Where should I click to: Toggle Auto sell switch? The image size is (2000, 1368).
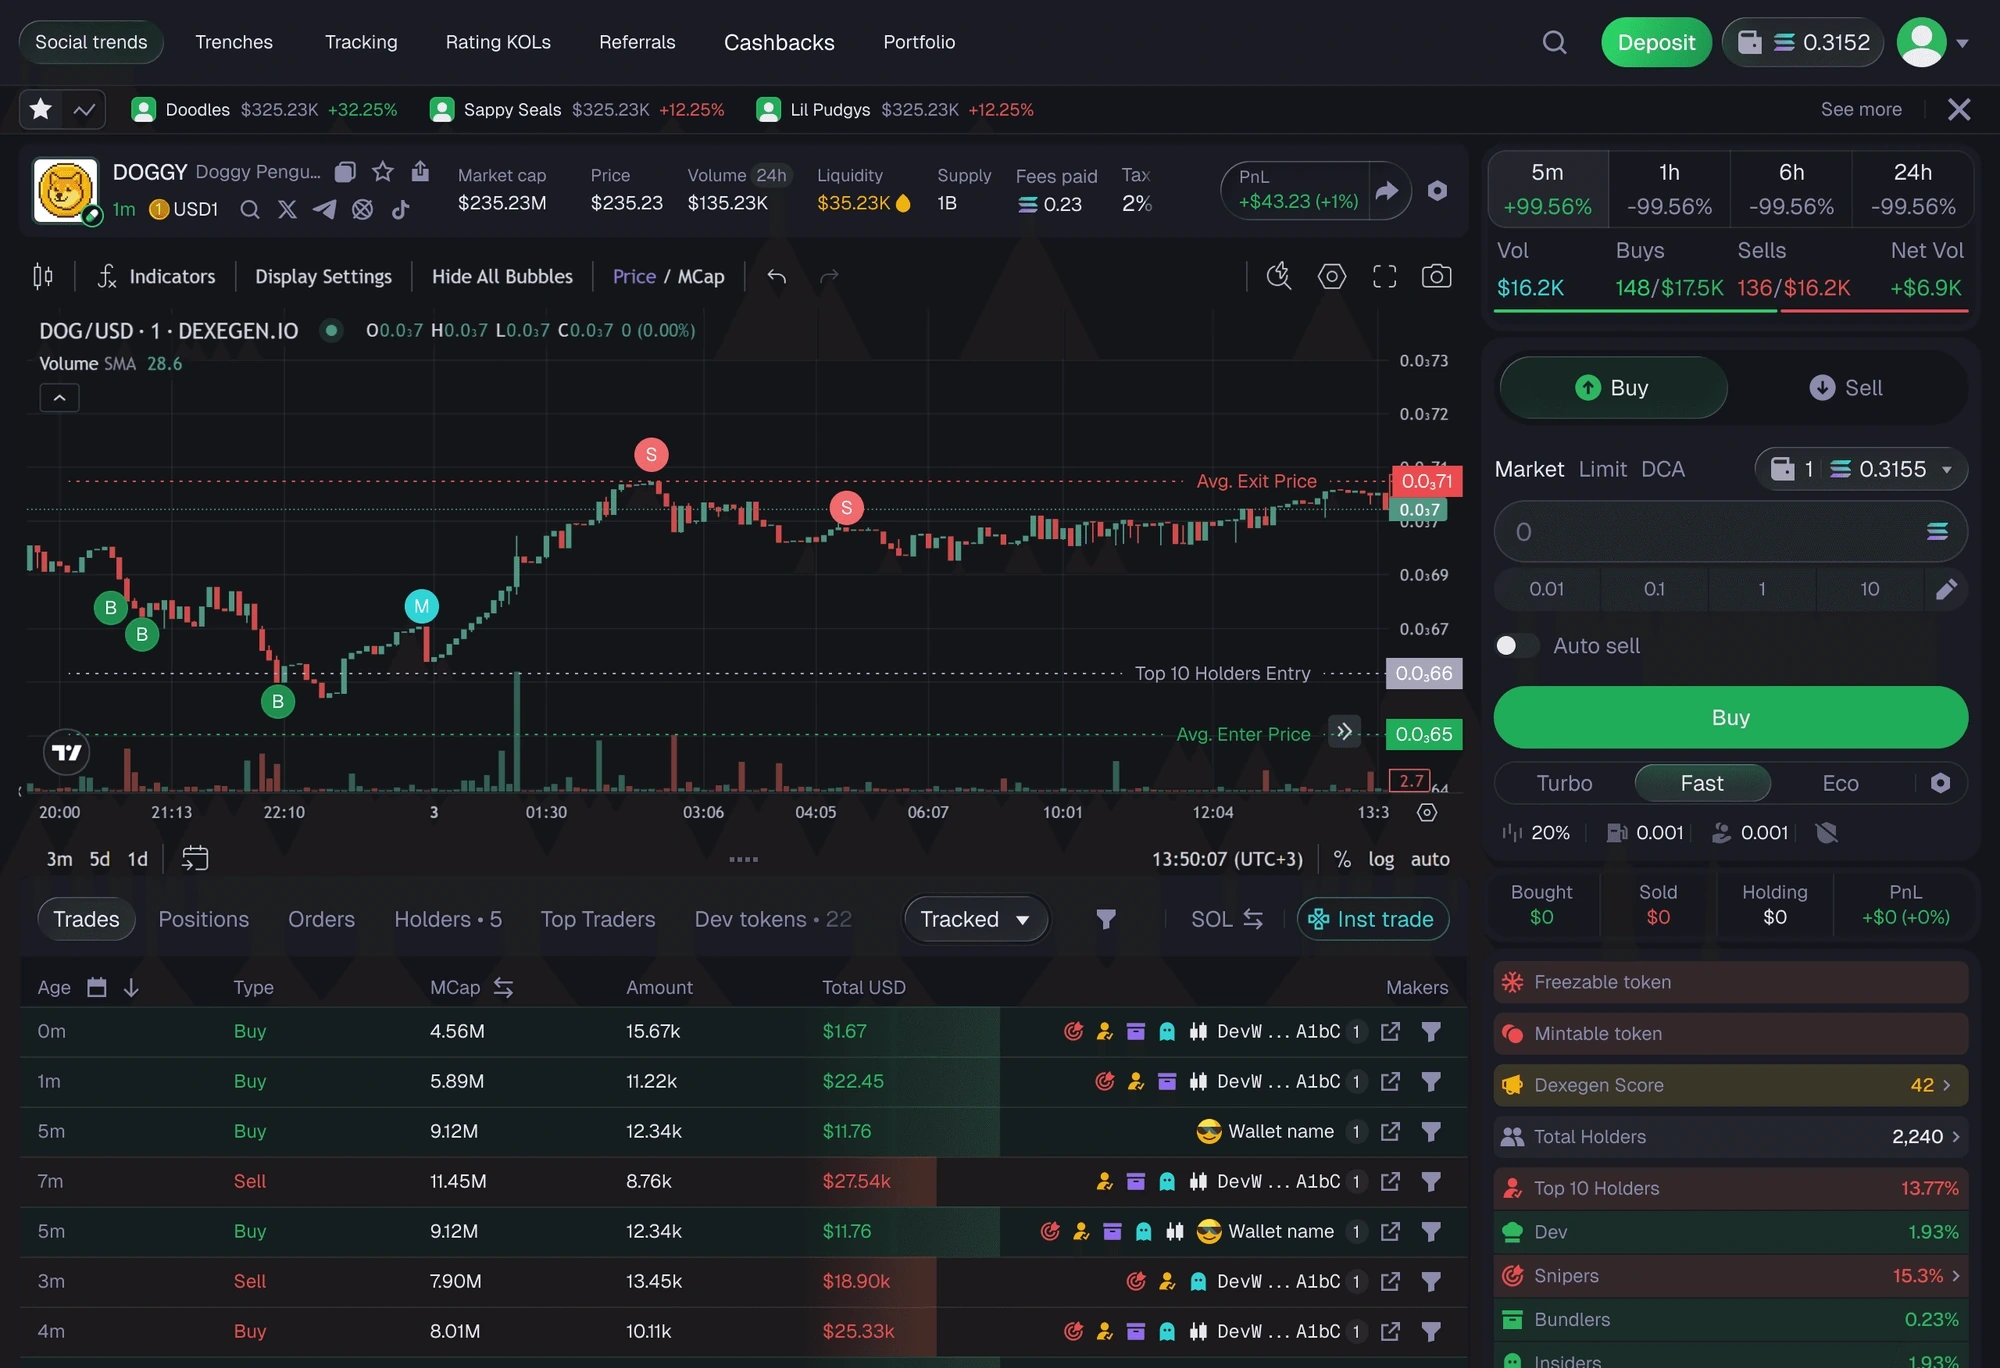pos(1517,646)
